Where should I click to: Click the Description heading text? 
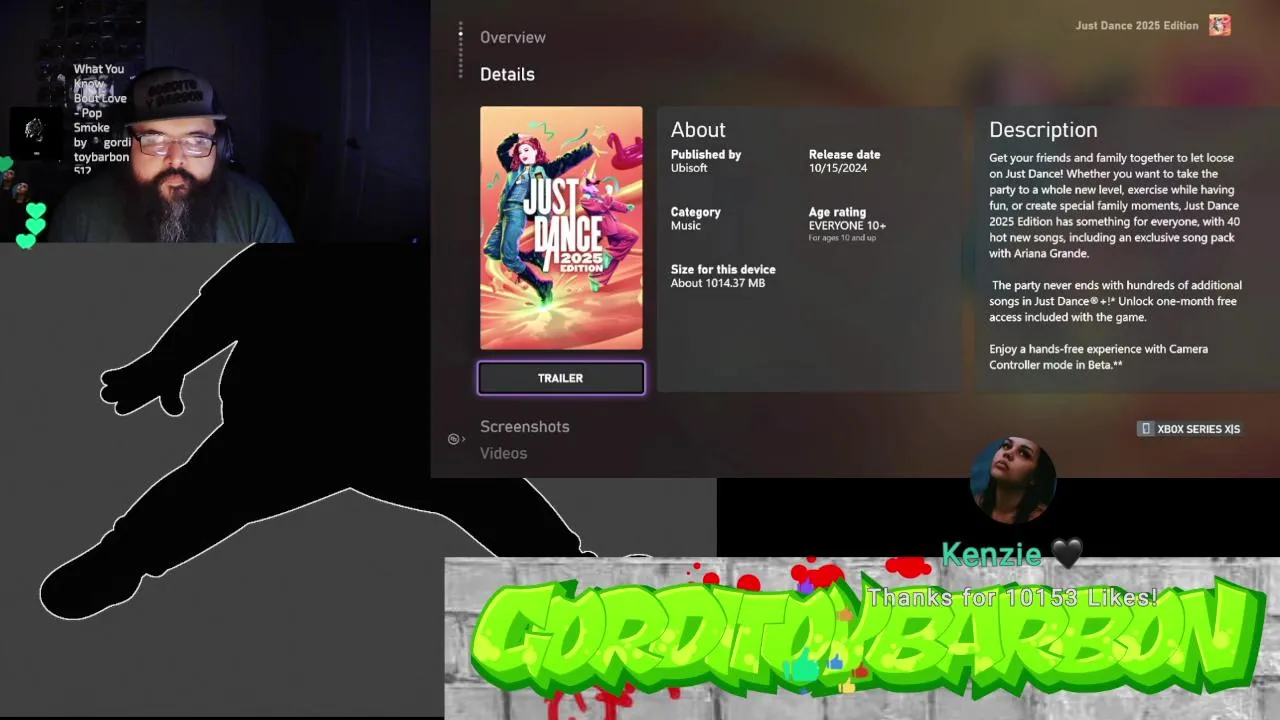tap(1043, 130)
